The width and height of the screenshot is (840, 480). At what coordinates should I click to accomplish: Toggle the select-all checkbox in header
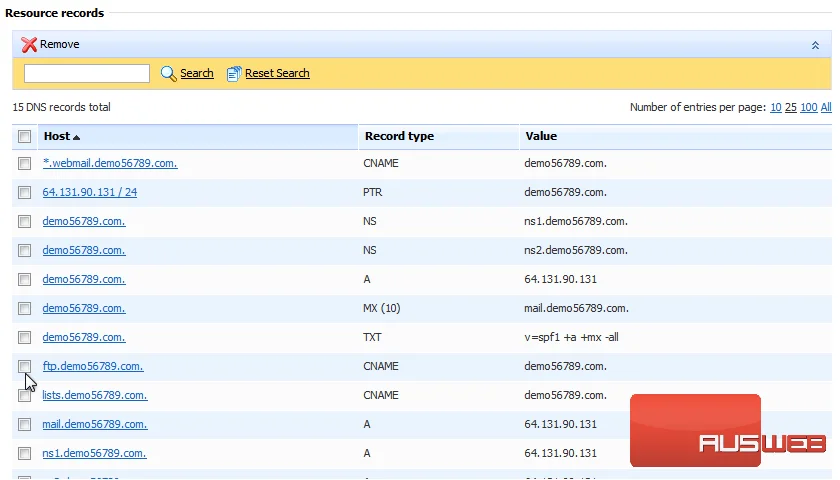click(x=25, y=137)
